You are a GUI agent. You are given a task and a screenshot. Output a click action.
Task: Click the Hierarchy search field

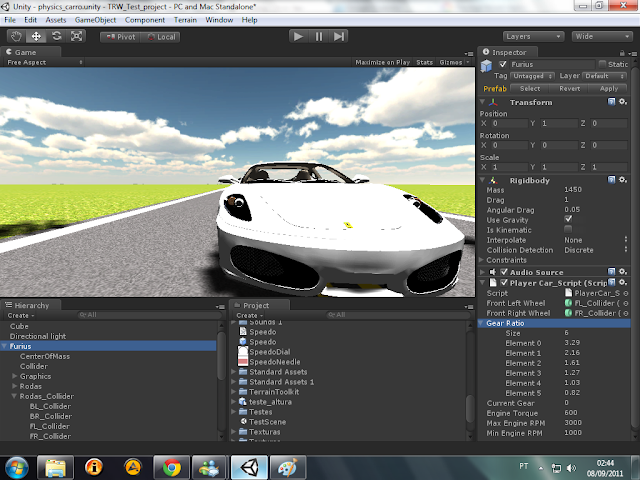[x=149, y=315]
